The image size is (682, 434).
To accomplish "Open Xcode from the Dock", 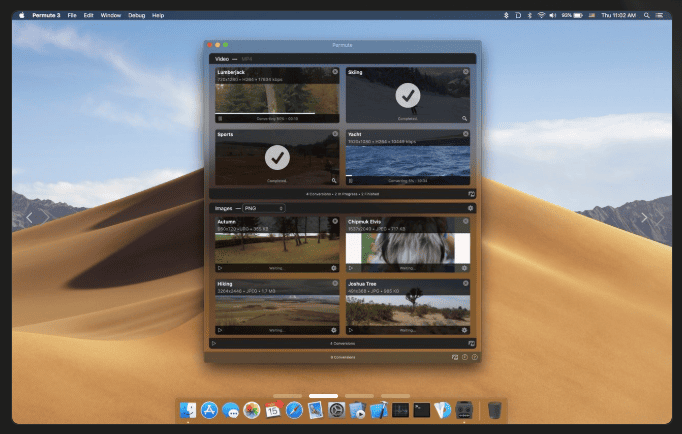I will click(x=379, y=410).
